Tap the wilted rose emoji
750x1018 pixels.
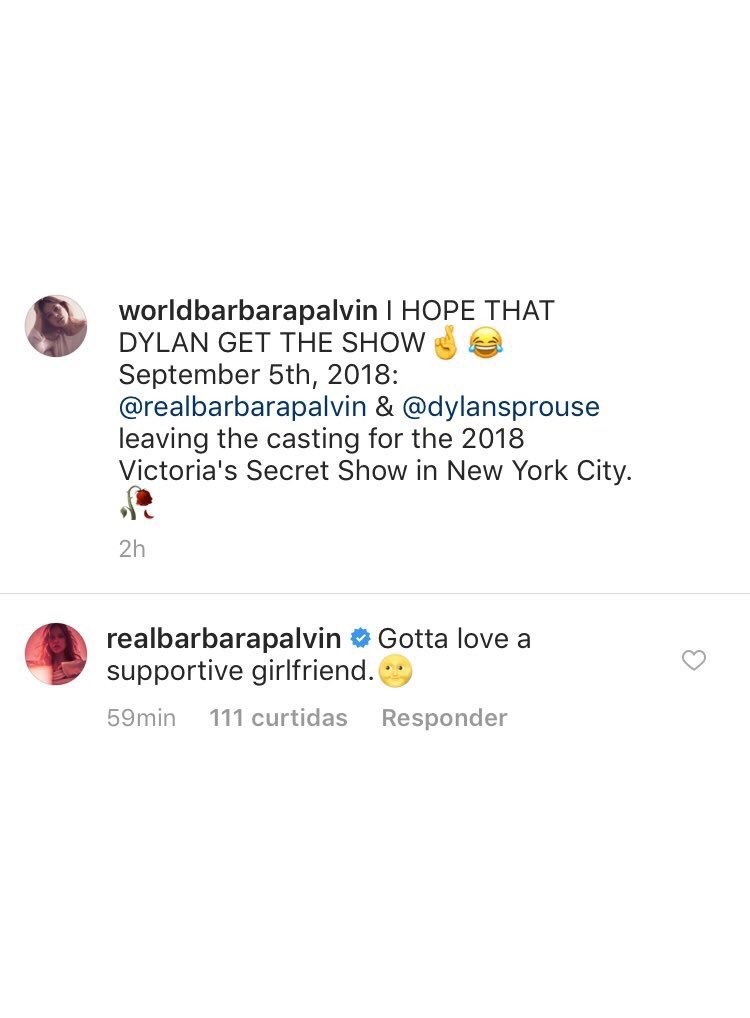pyautogui.click(x=138, y=503)
